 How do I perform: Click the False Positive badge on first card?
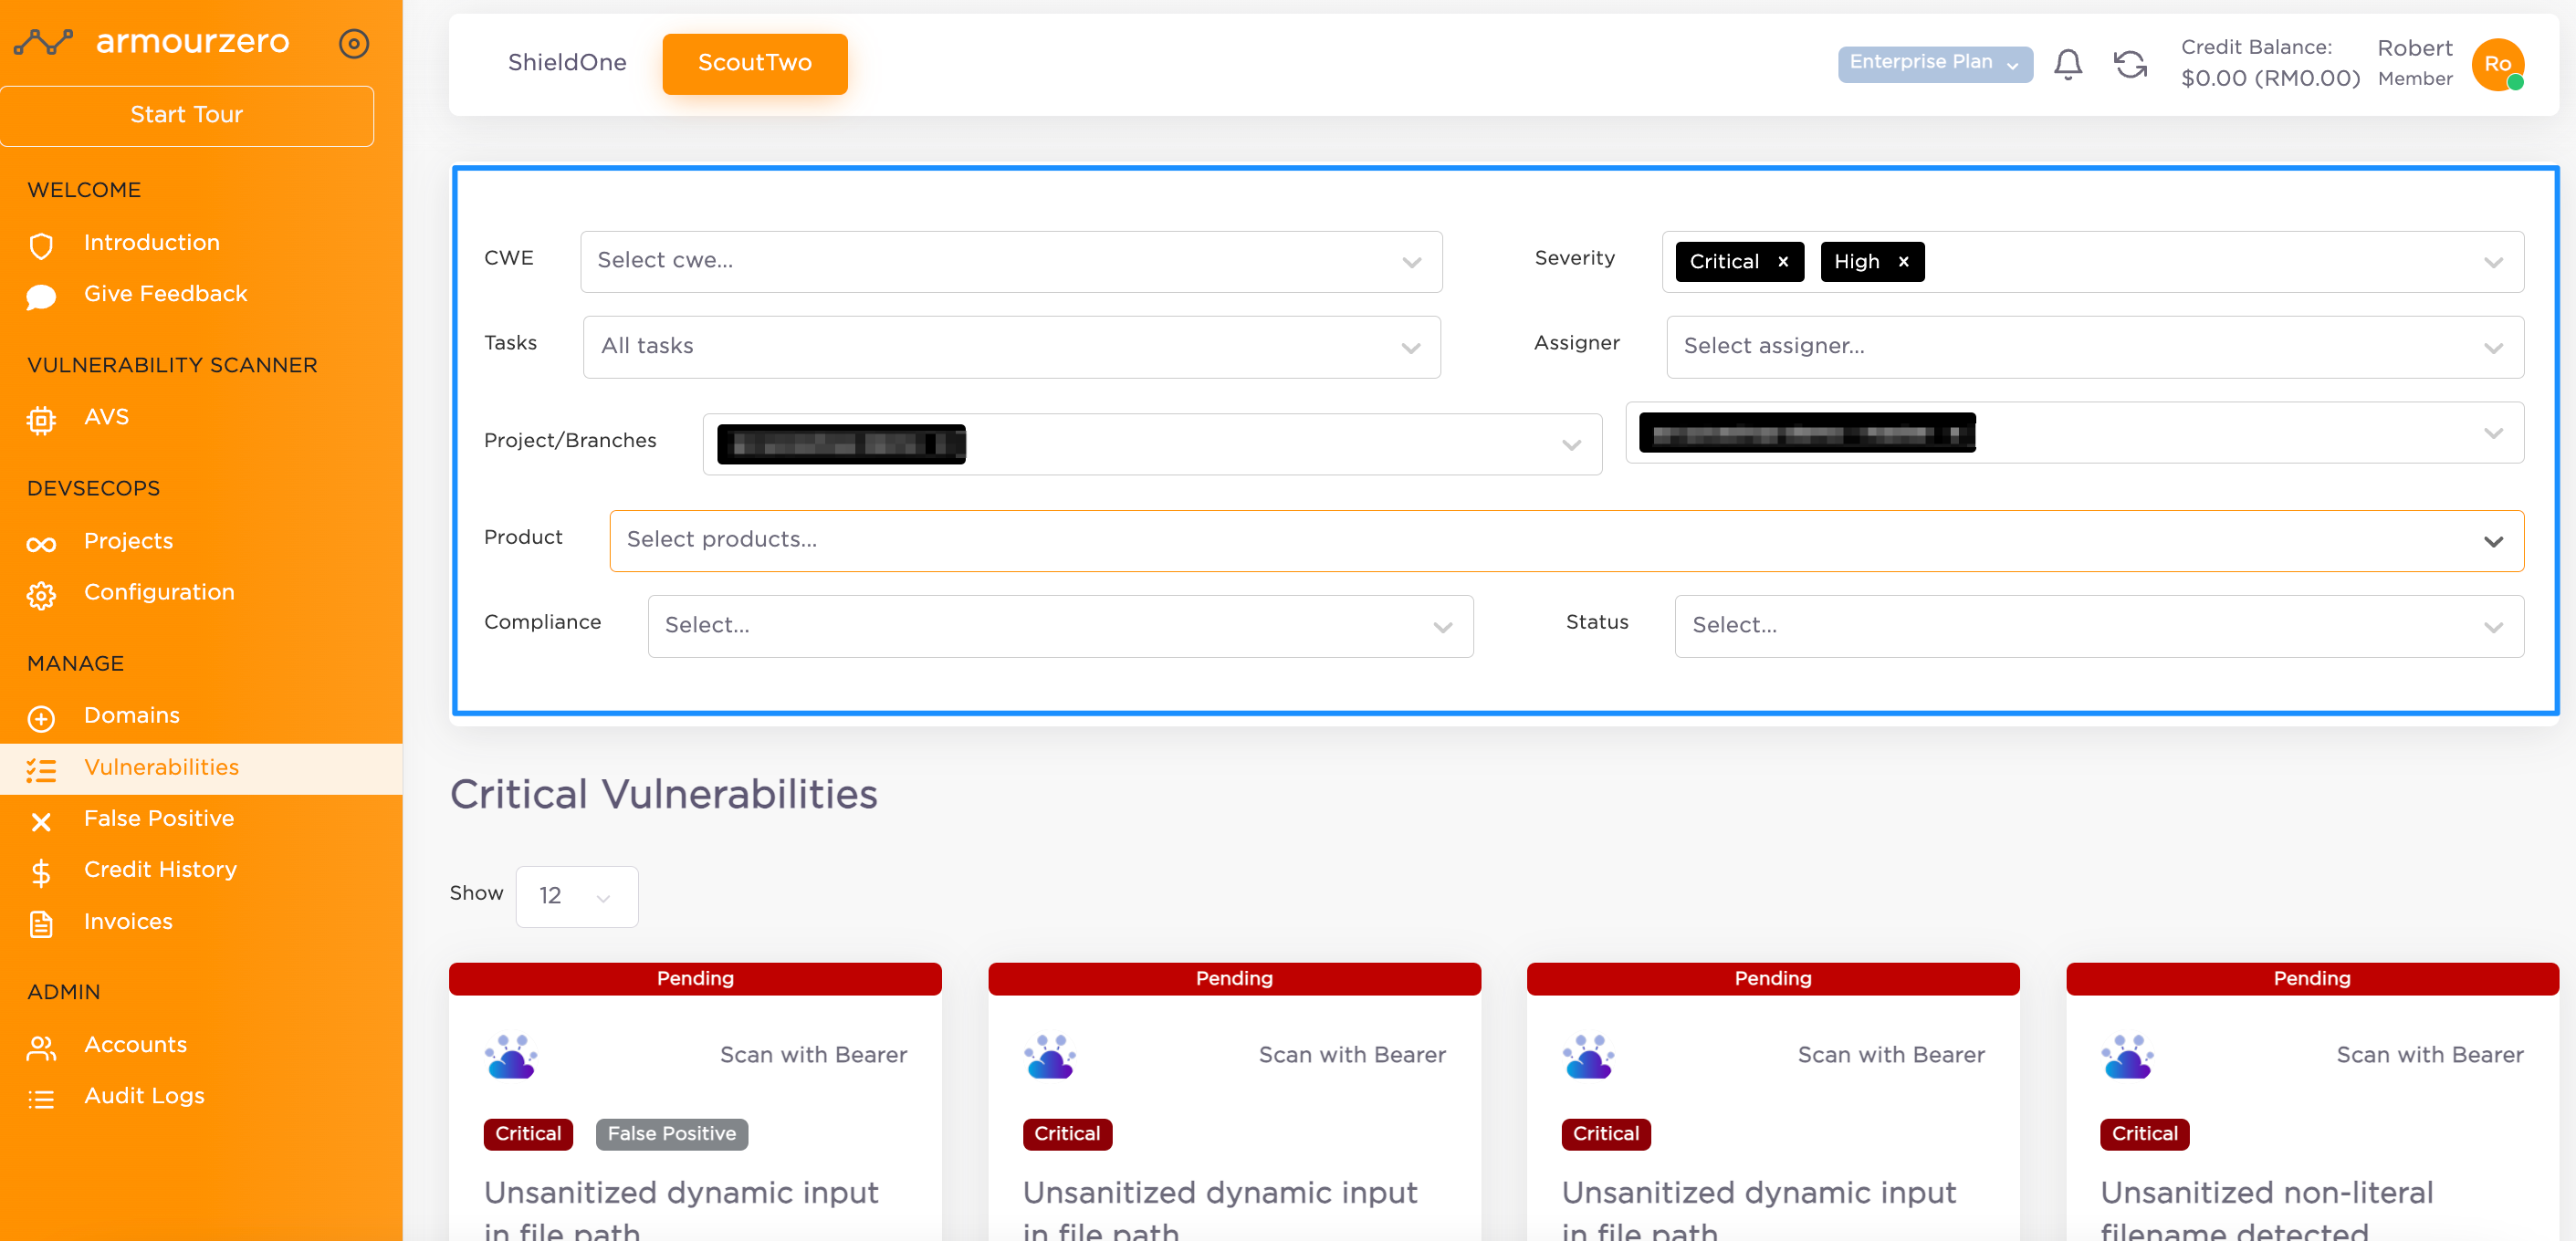coord(671,1134)
